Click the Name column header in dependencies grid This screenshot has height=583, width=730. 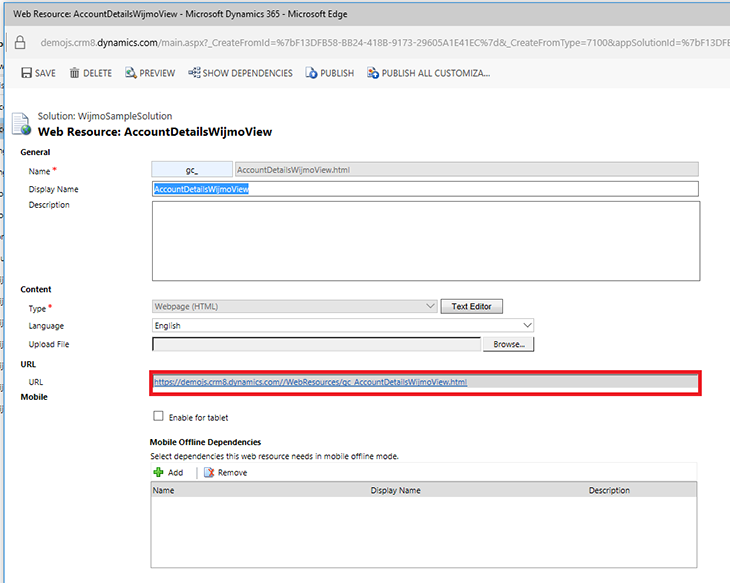point(163,490)
